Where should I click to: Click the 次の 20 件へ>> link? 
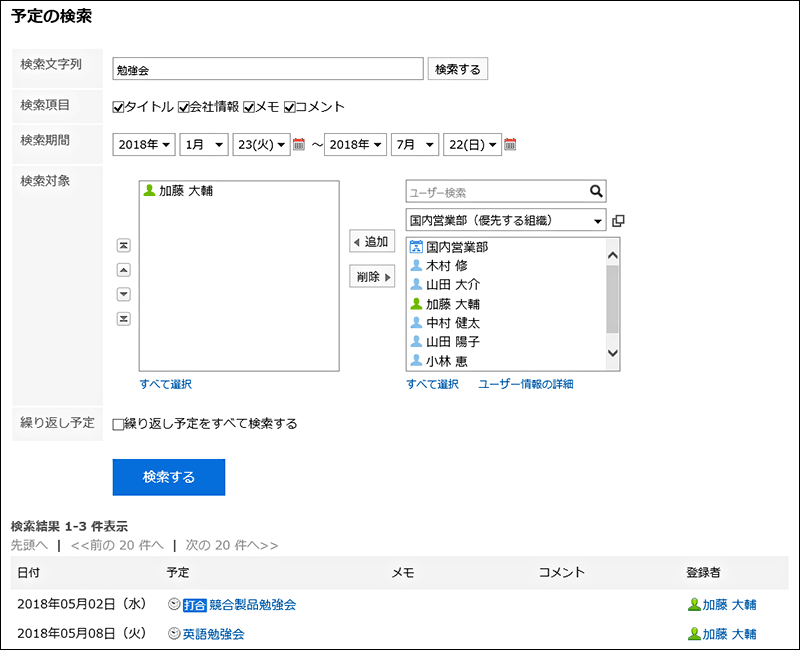(232, 545)
